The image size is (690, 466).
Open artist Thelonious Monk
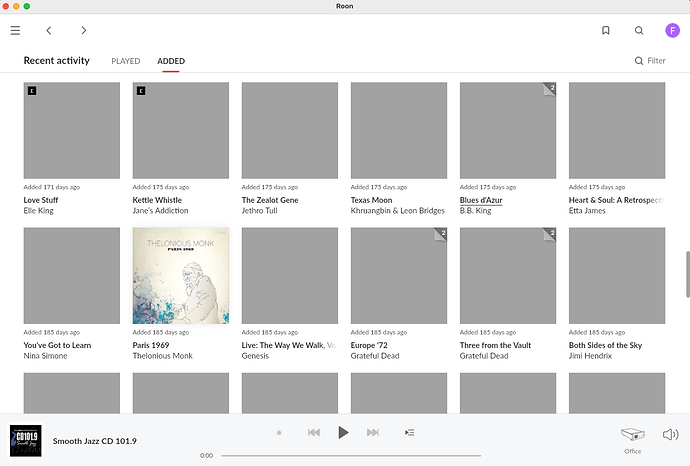click(163, 356)
